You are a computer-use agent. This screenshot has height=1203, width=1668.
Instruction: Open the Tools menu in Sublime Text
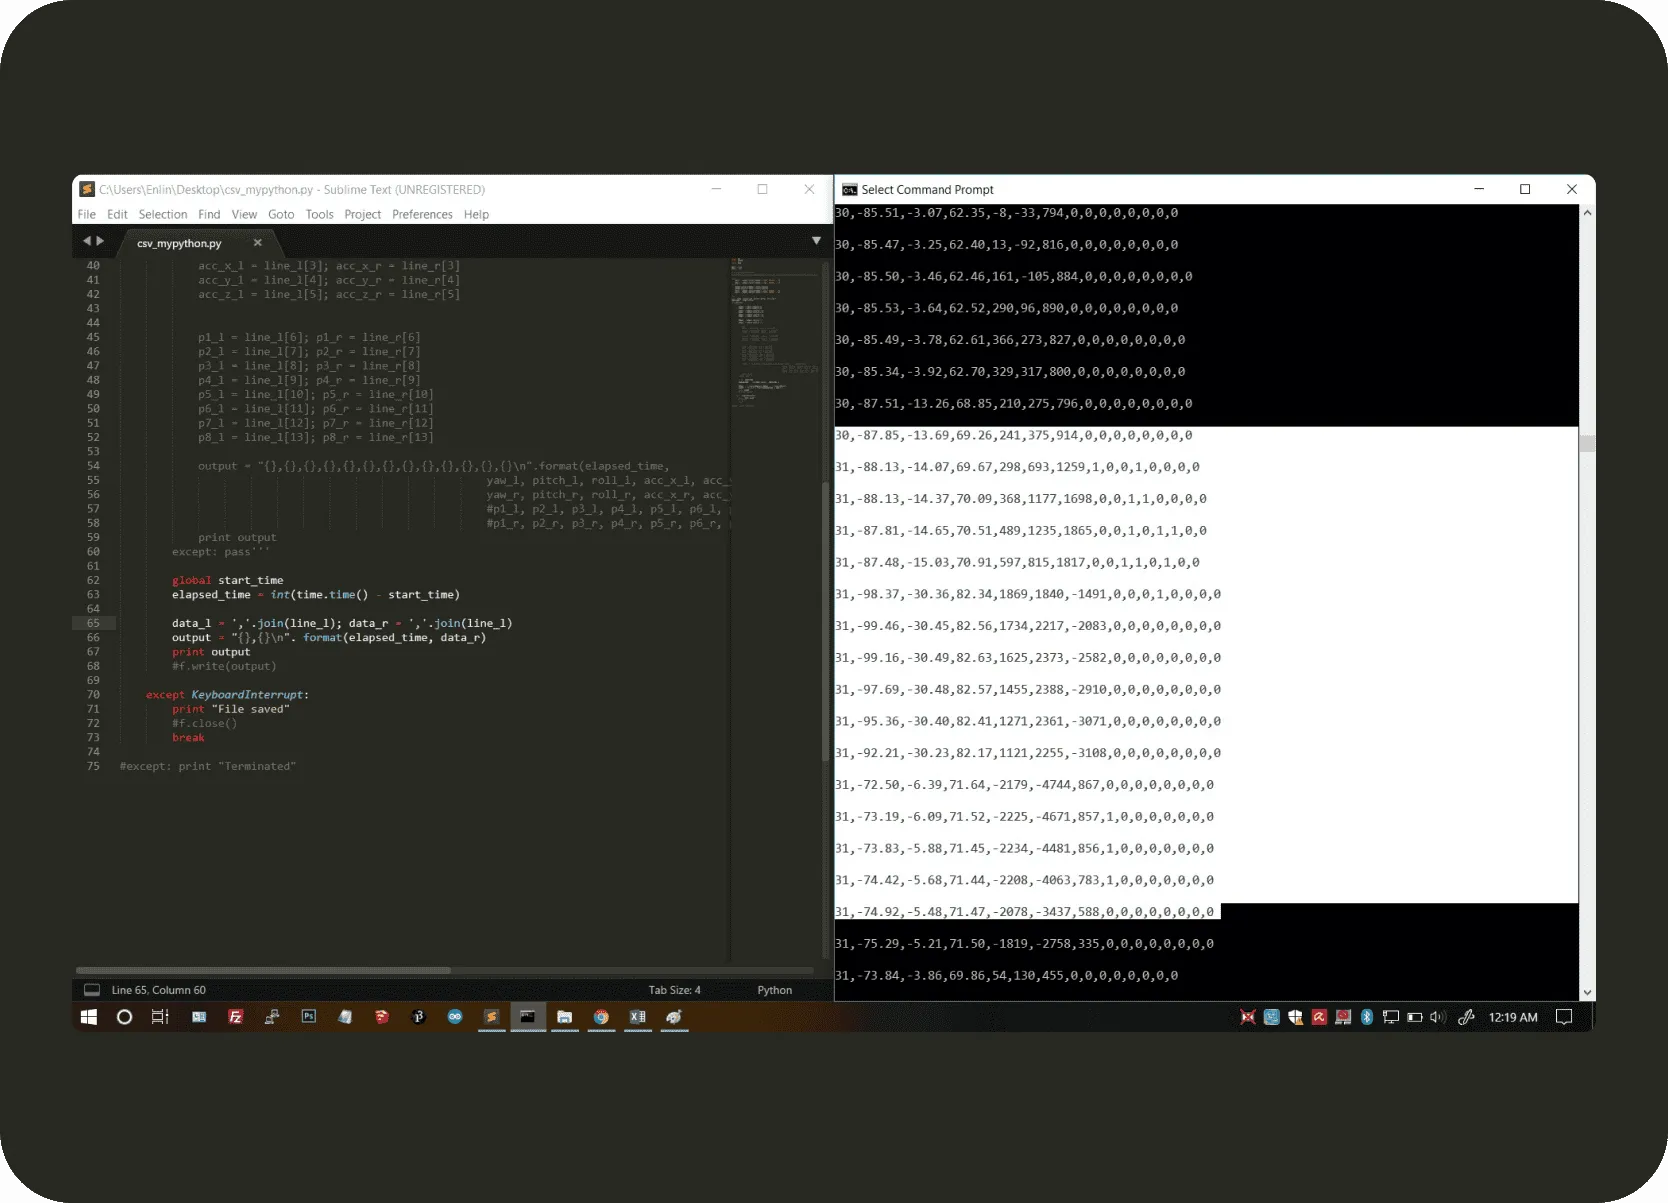[319, 214]
